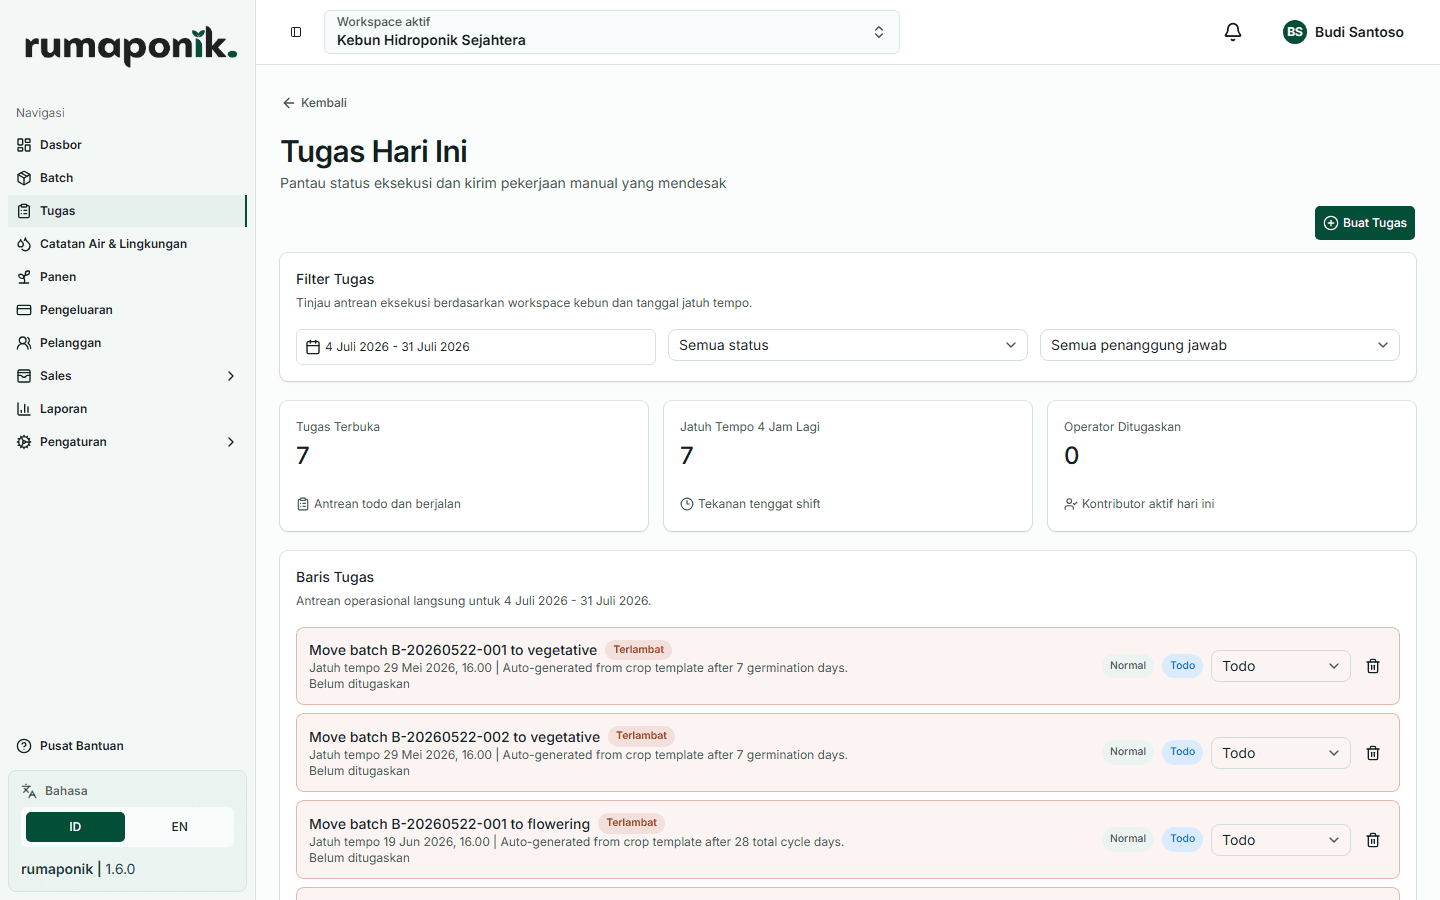
Task: Click the Kembali link
Action: tap(315, 103)
